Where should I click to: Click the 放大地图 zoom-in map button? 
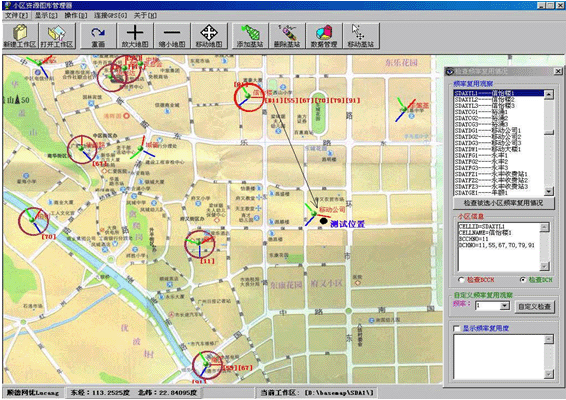click(x=135, y=36)
